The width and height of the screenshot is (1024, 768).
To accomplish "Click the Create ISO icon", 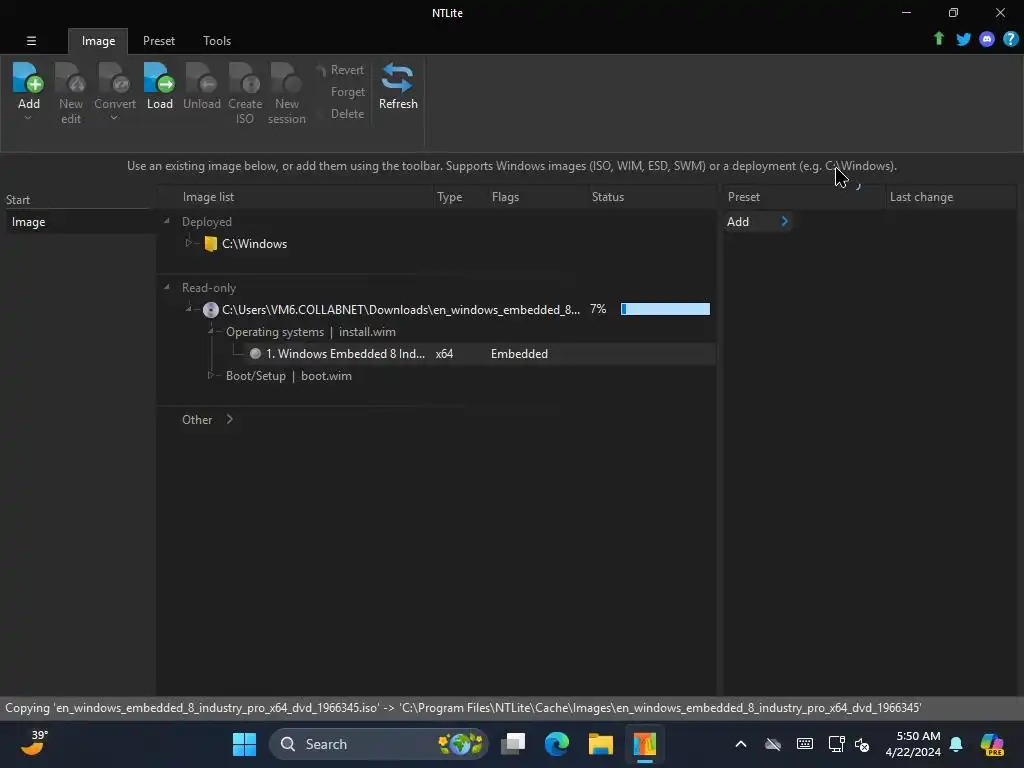I will tap(245, 78).
